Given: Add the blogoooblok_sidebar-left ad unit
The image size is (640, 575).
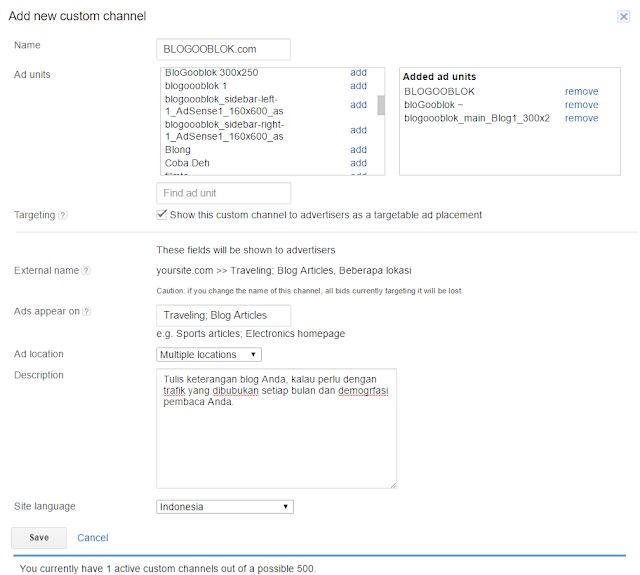Looking at the screenshot, I should coord(358,105).
